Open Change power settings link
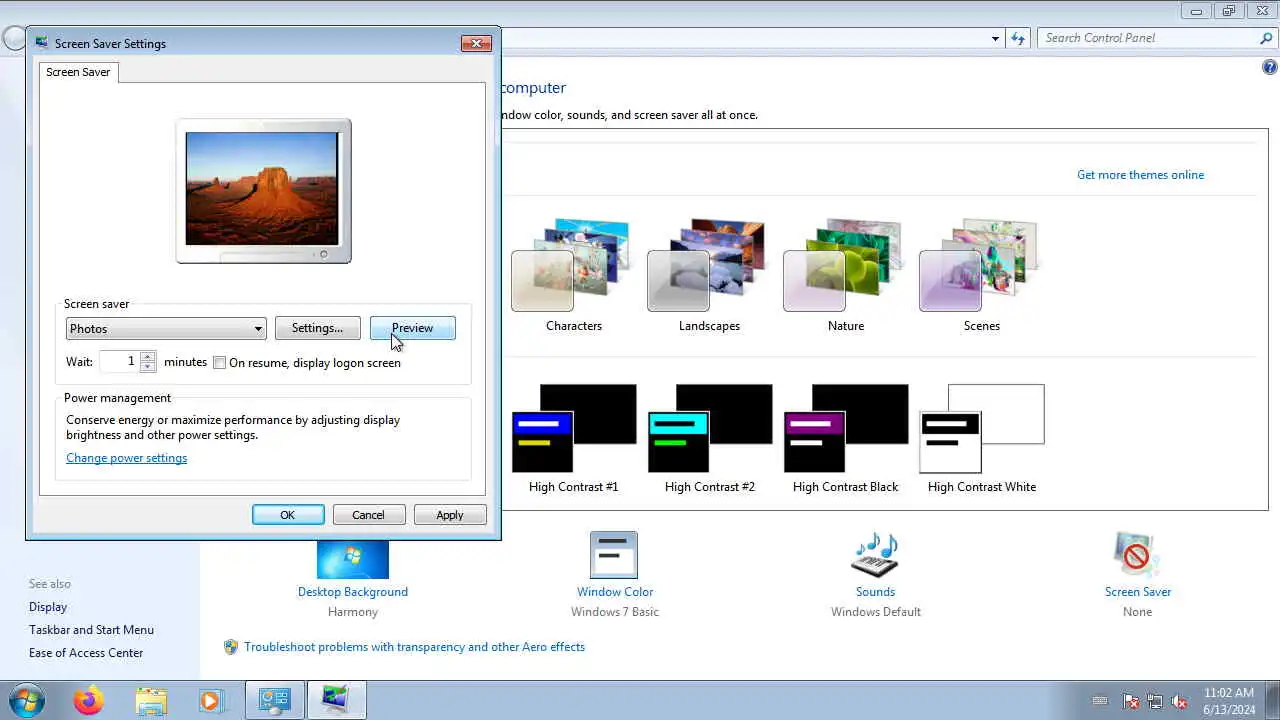Screen dimensions: 1280x720 point(126,458)
